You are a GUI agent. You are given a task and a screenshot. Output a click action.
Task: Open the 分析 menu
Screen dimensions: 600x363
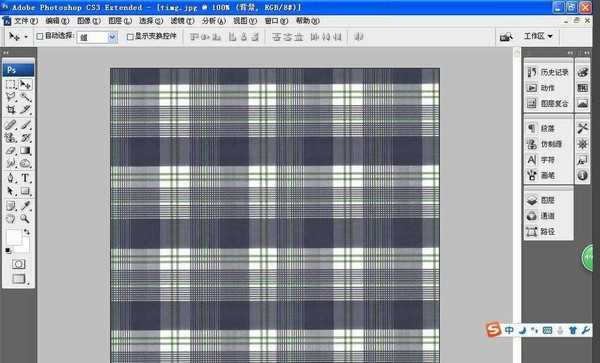click(x=214, y=21)
